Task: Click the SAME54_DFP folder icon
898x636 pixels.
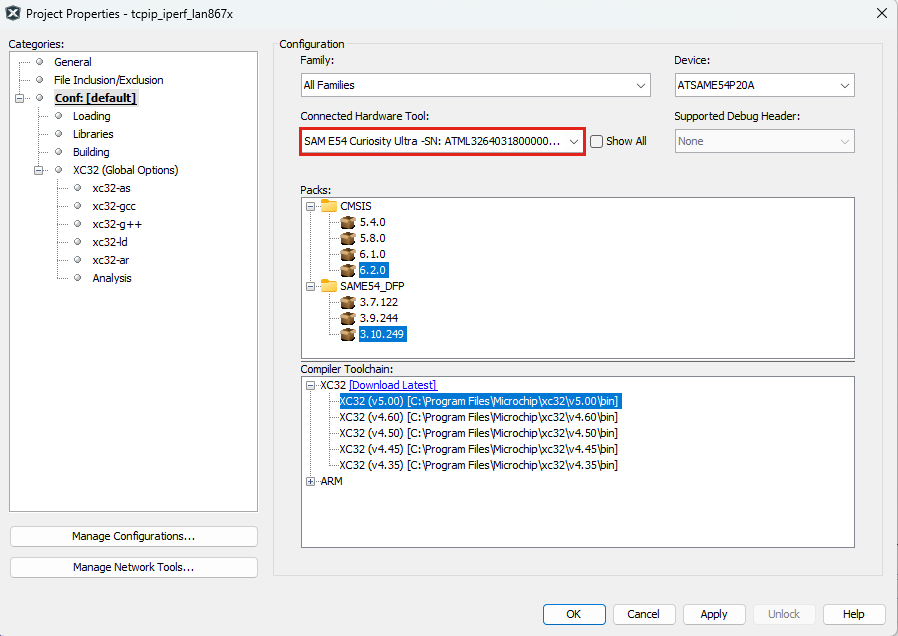Action: pyautogui.click(x=329, y=286)
